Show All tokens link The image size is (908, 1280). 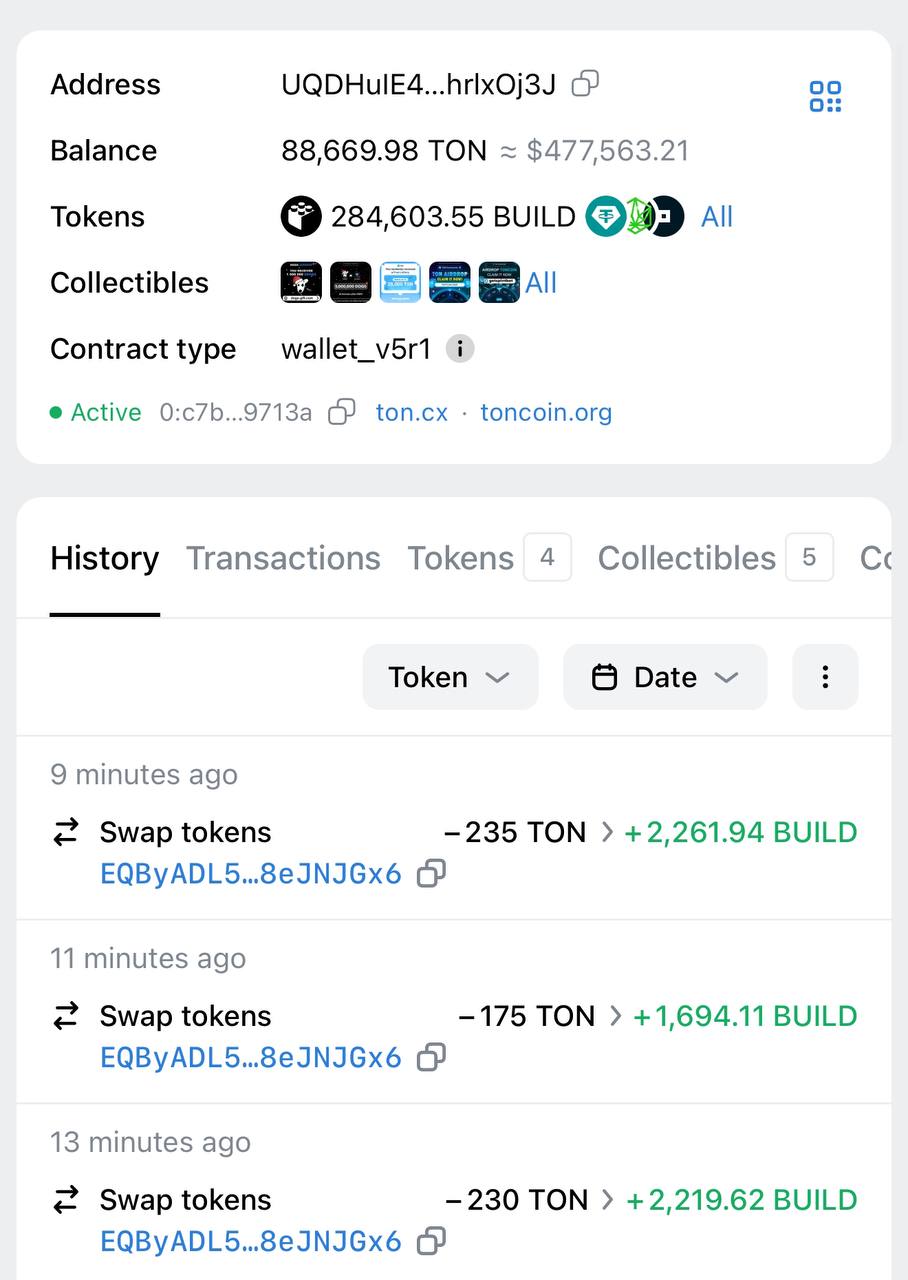[x=717, y=217]
